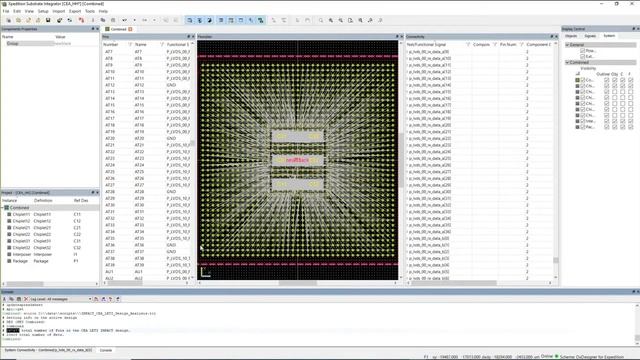Open the Edit menu
This screenshot has height=360, width=640.
(x=17, y=11)
